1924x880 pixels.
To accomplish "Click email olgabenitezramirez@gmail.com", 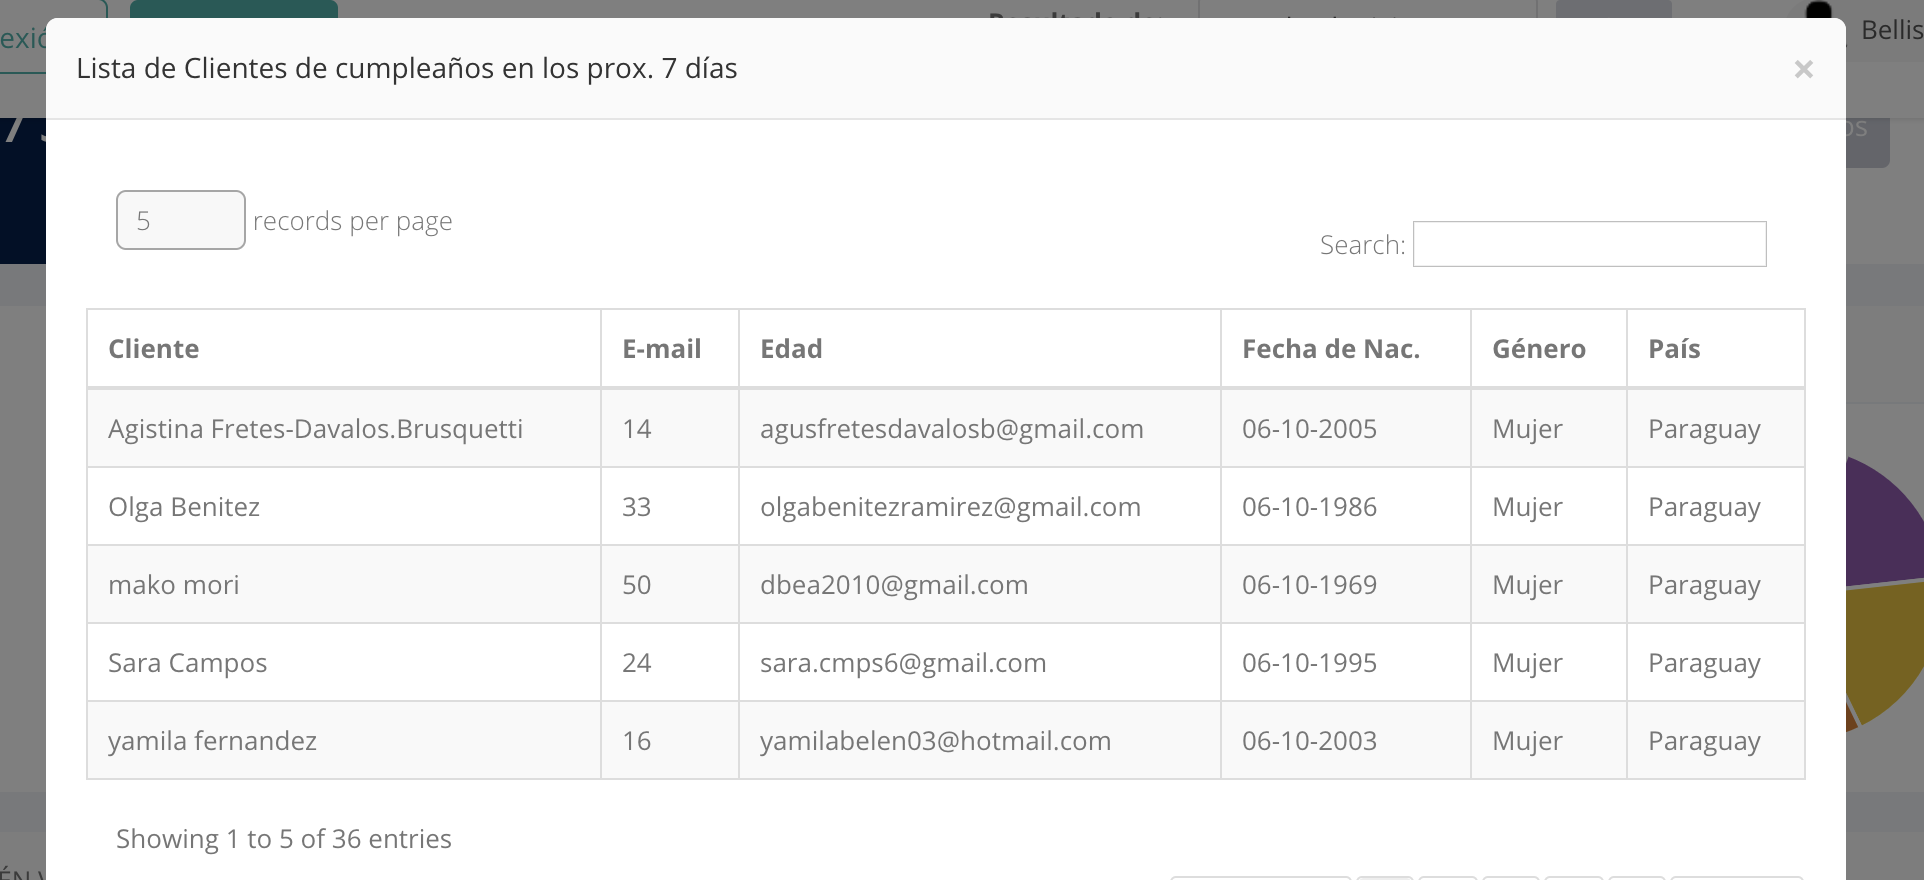I will 950,507.
